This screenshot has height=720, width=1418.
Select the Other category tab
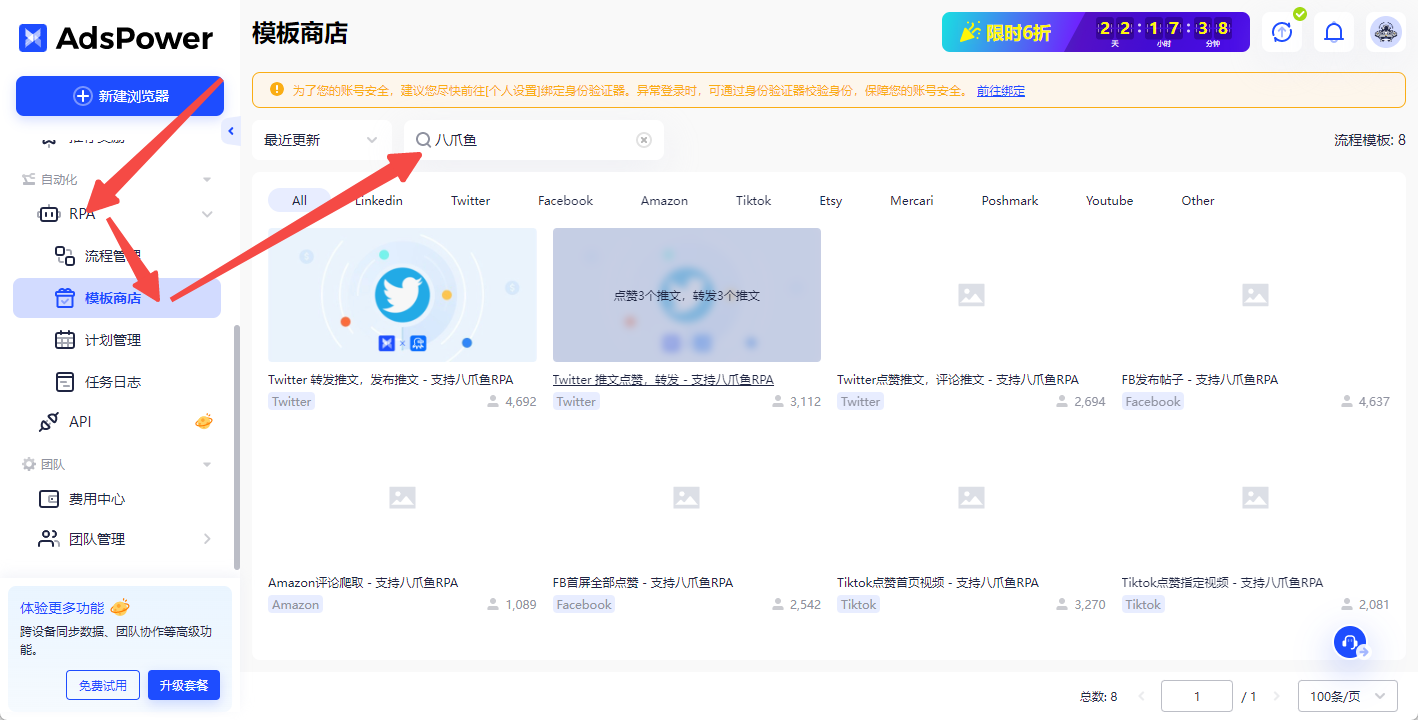coord(1197,200)
